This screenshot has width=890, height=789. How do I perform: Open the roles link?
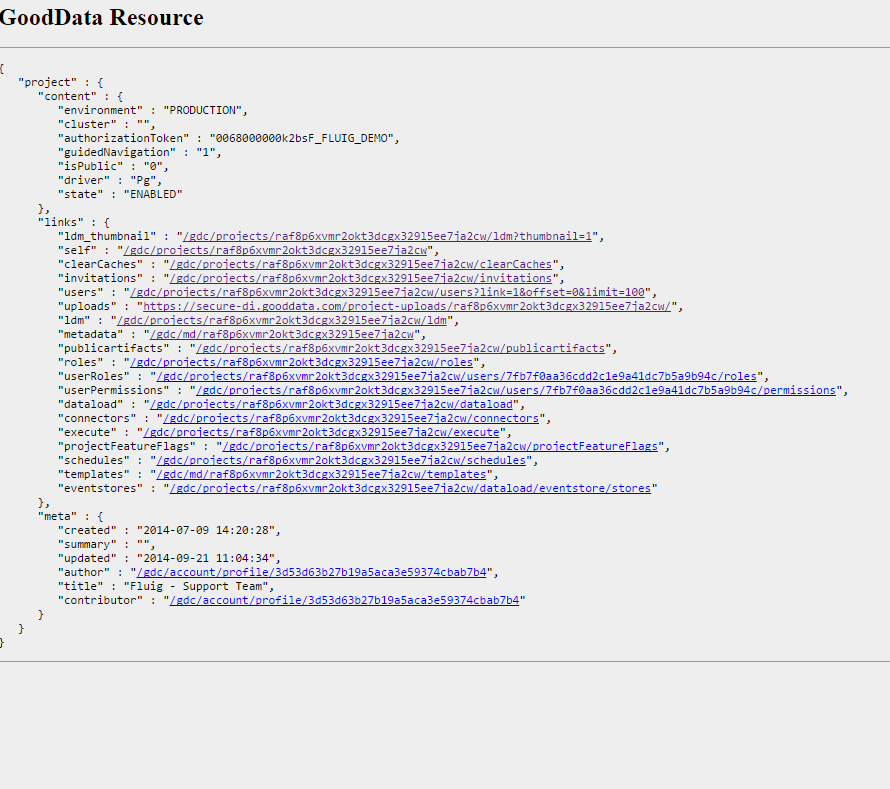pyautogui.click(x=301, y=362)
